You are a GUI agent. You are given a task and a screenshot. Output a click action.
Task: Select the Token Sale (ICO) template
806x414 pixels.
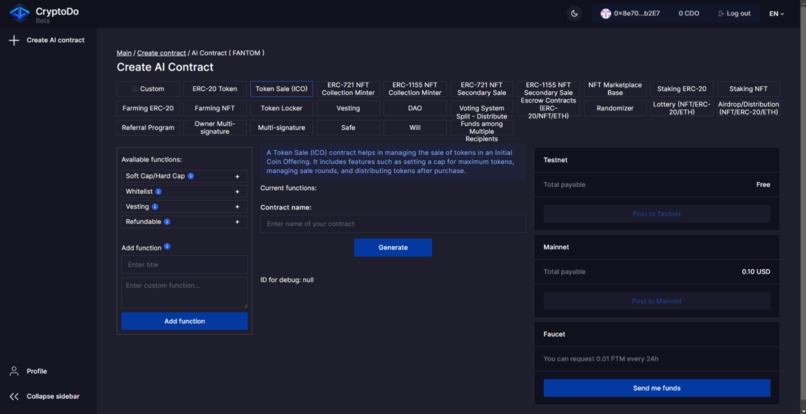click(282, 89)
